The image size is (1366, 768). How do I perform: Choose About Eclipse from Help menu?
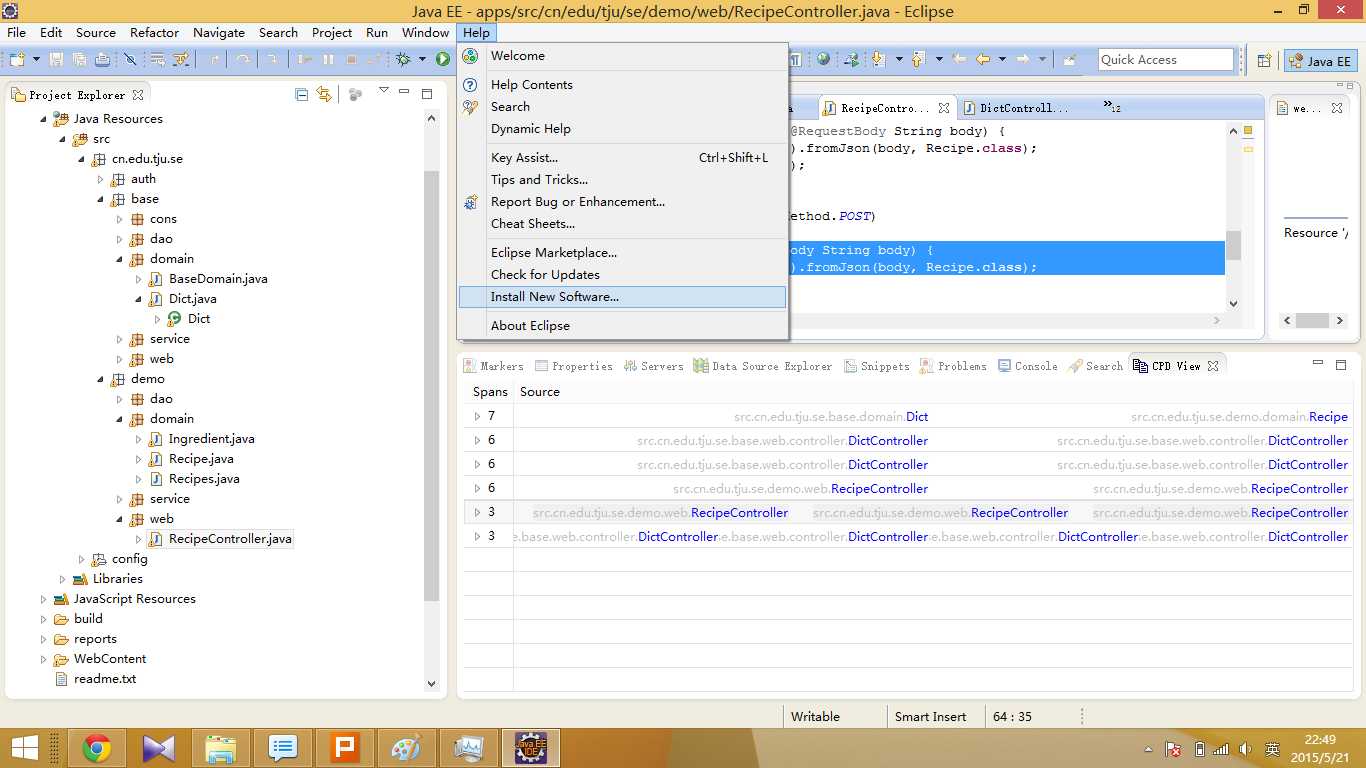(x=622, y=326)
